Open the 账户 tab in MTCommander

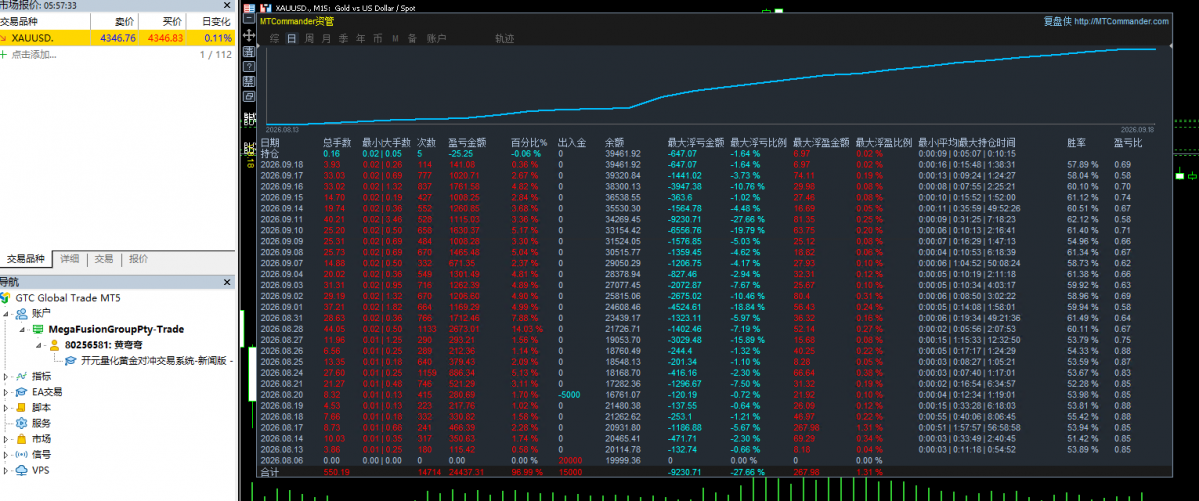point(437,38)
